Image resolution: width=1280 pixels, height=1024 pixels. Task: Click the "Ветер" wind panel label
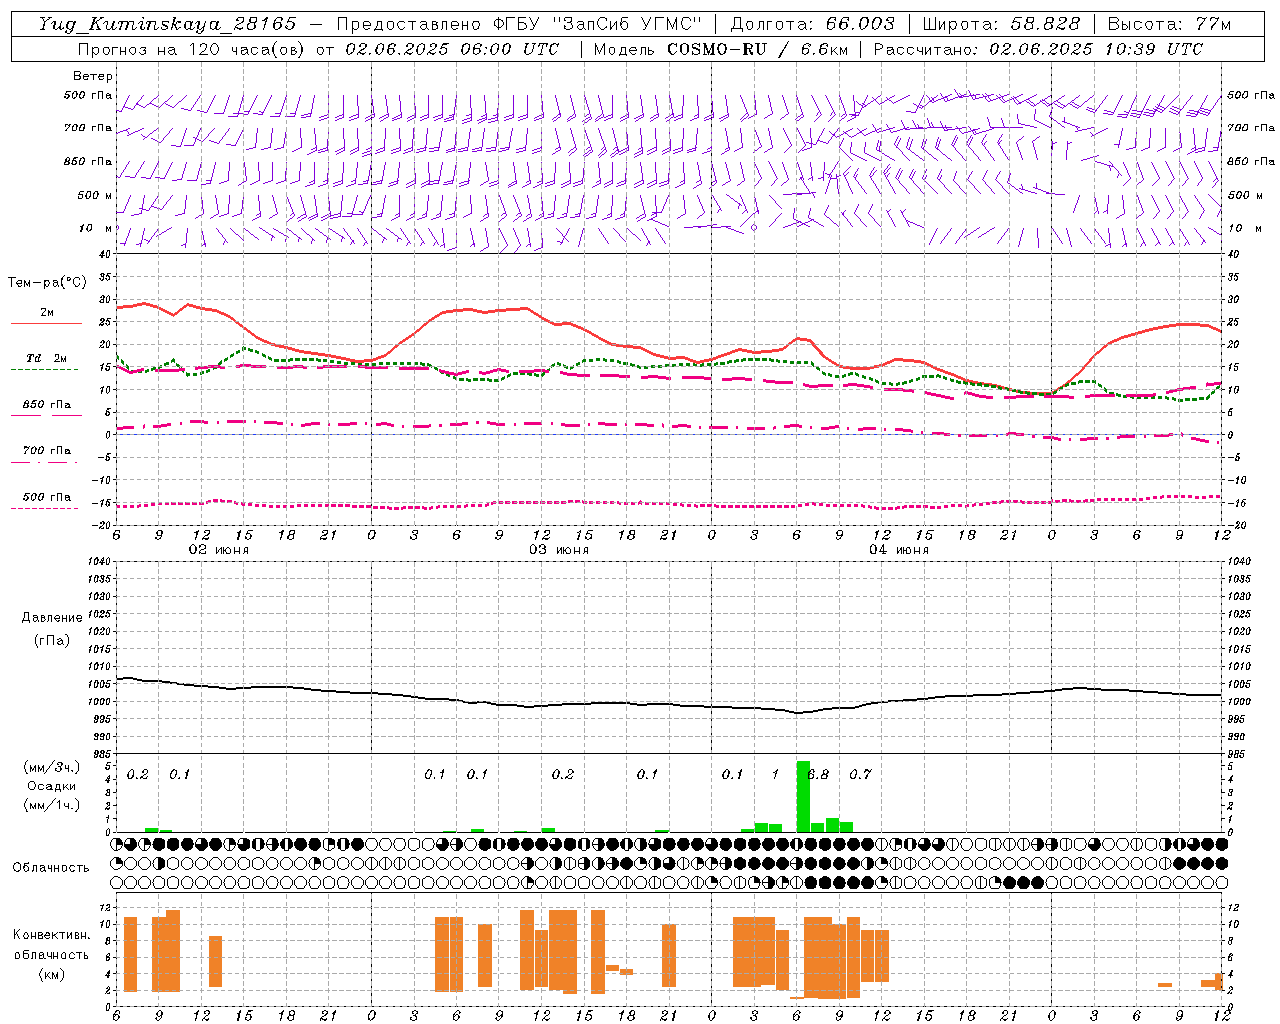point(92,76)
